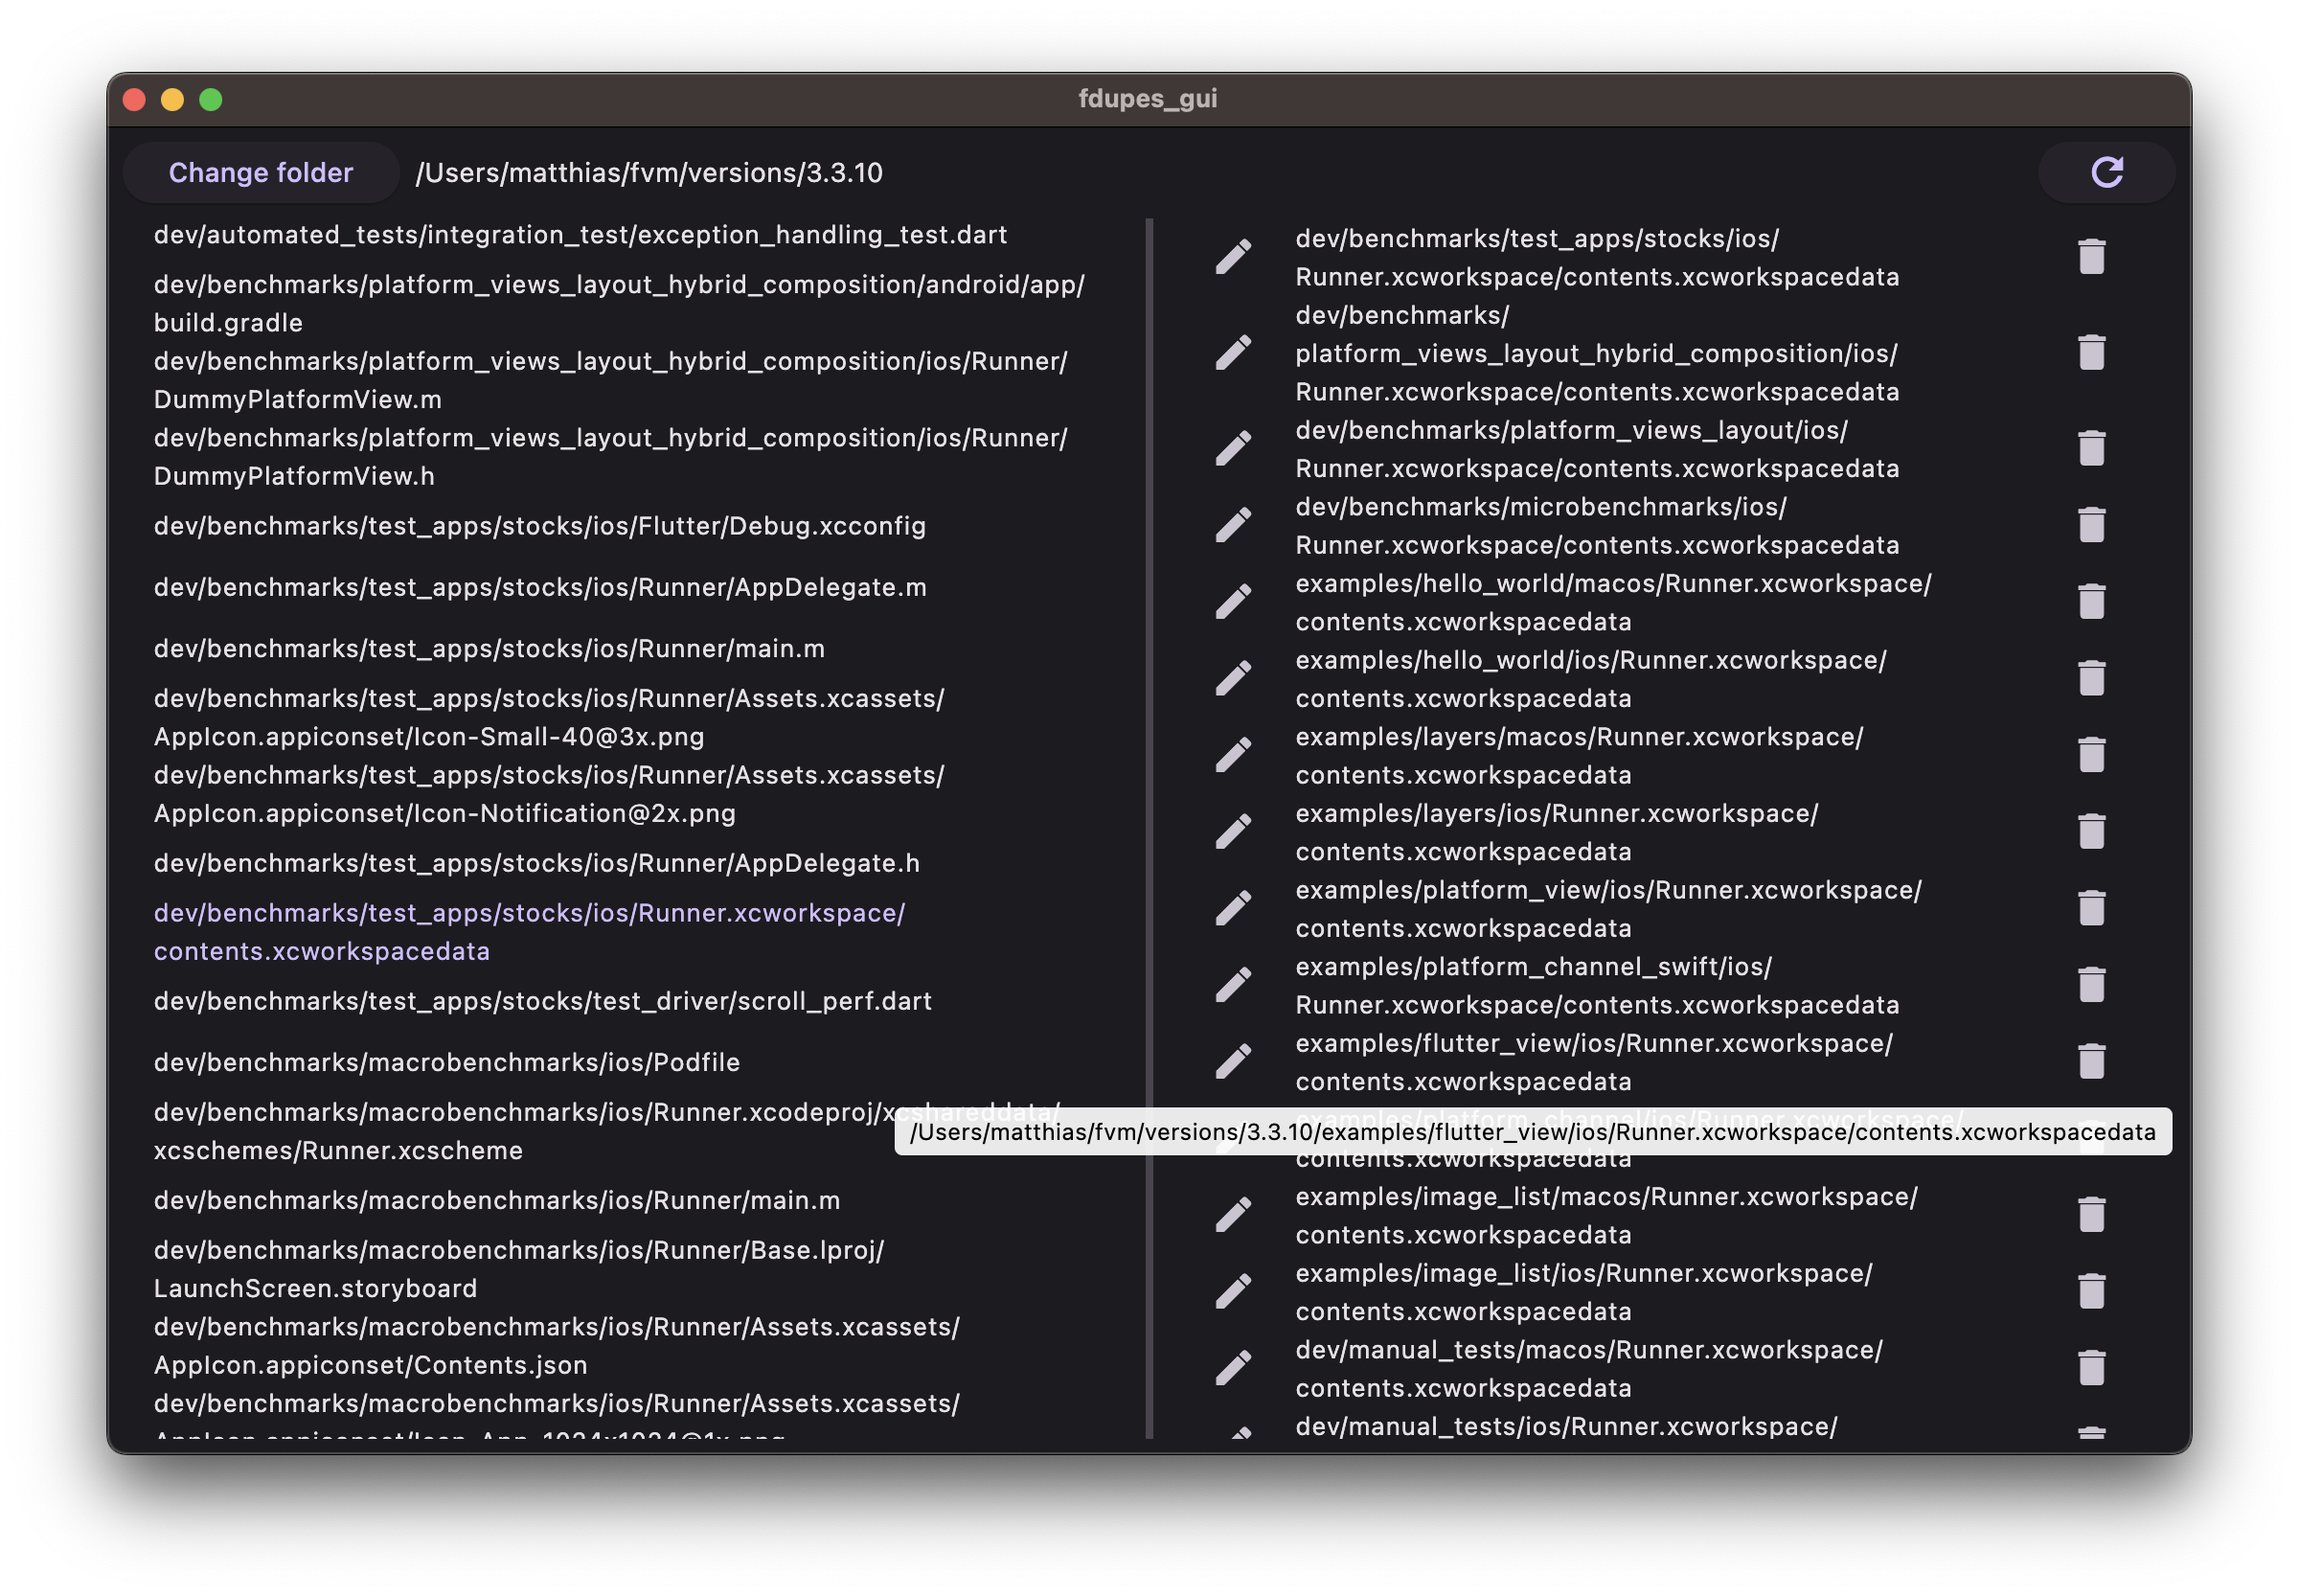Screen dimensions: 2299x1596
Task: Click the Change folder button
Action: [260, 172]
